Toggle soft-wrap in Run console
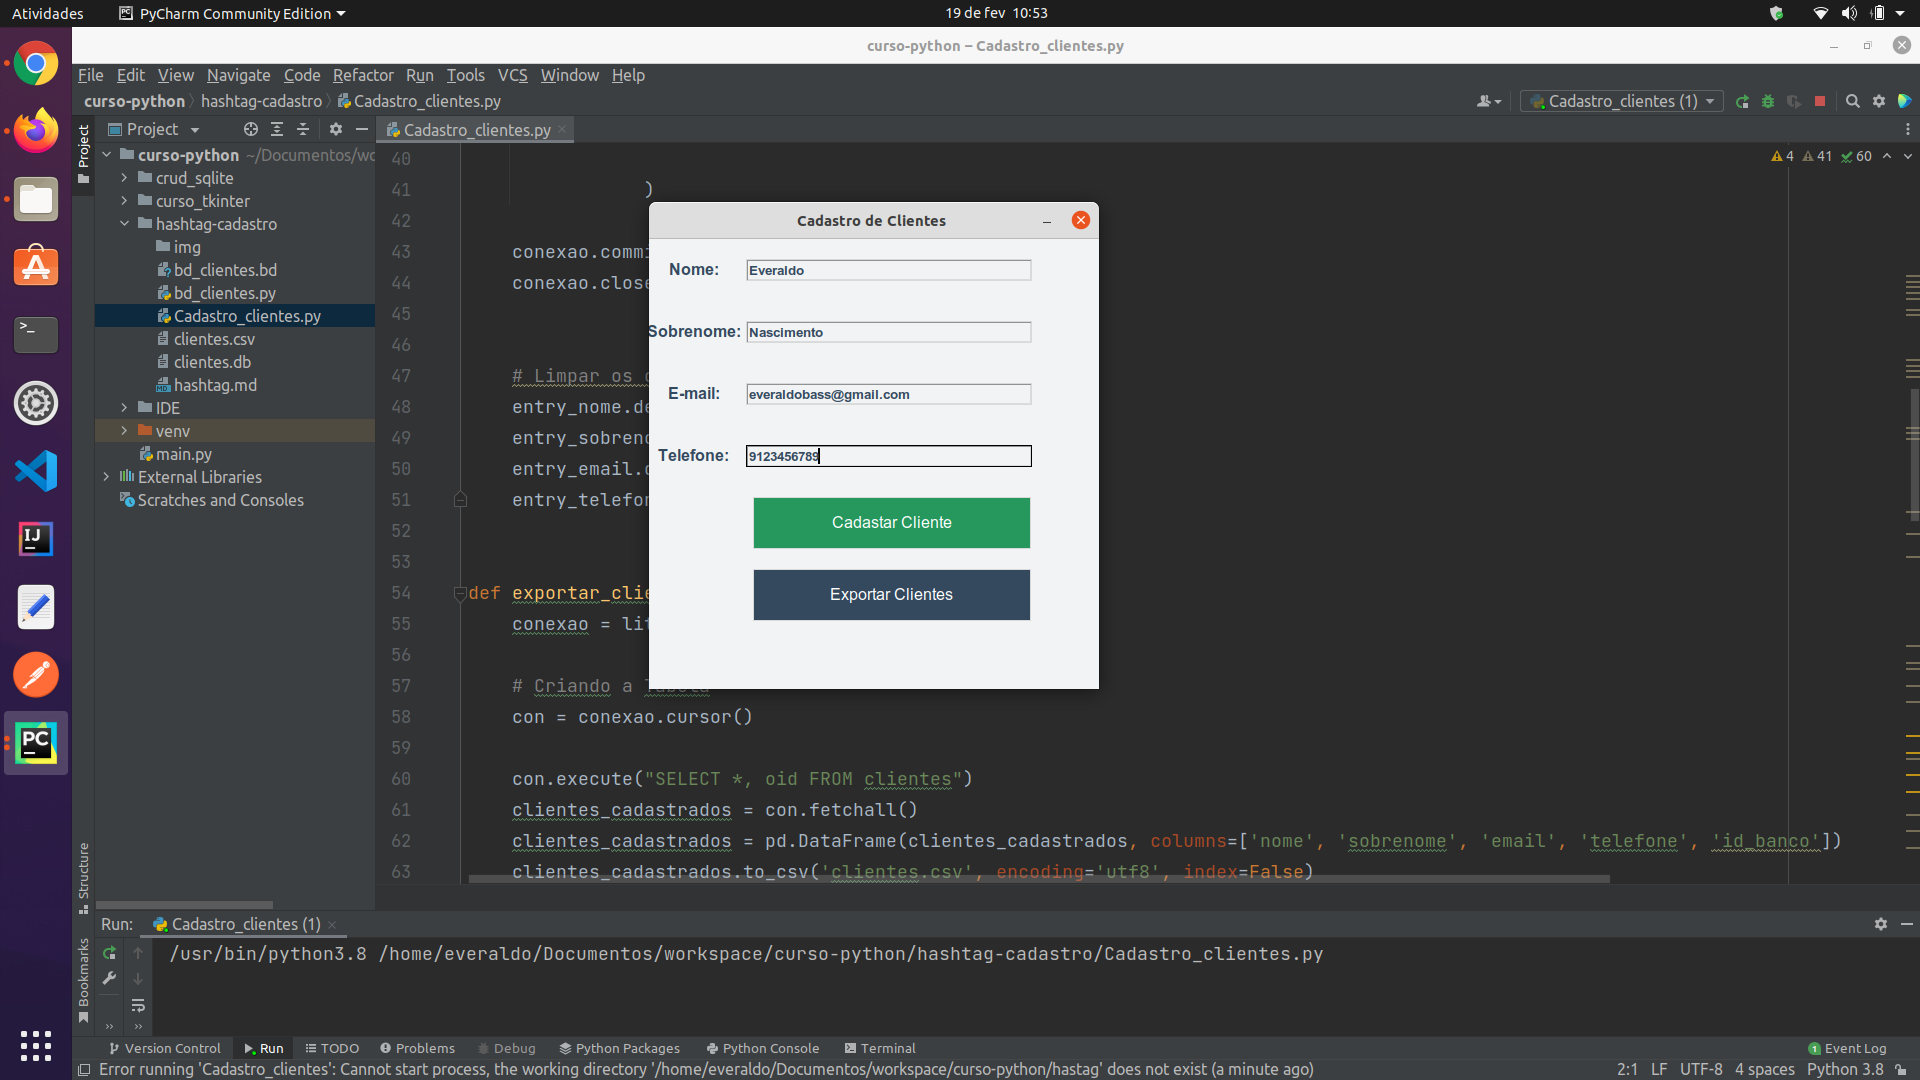 point(138,1005)
